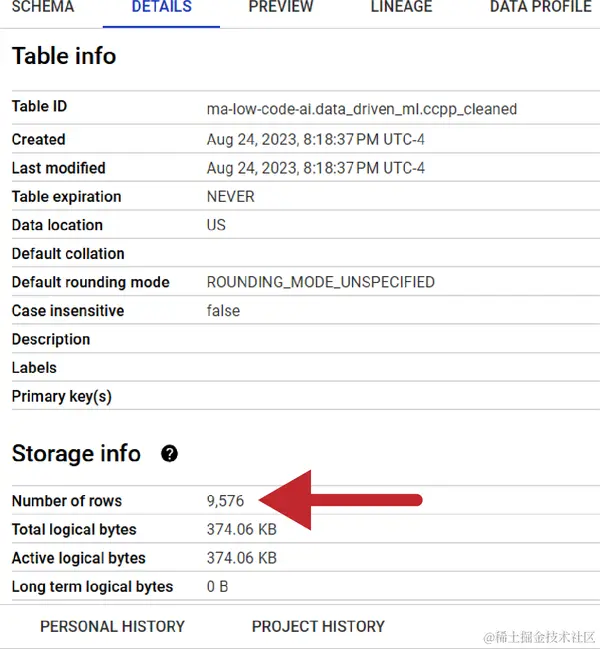Screen dimensions: 600x649
Task: Click the Active logical bytes value
Action: coord(241,558)
